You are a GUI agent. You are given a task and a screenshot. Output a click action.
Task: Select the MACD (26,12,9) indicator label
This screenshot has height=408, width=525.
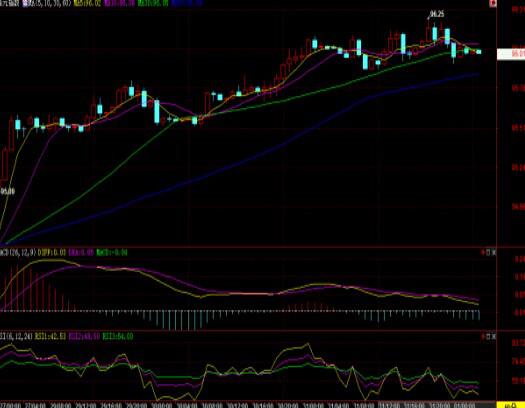coord(18,253)
